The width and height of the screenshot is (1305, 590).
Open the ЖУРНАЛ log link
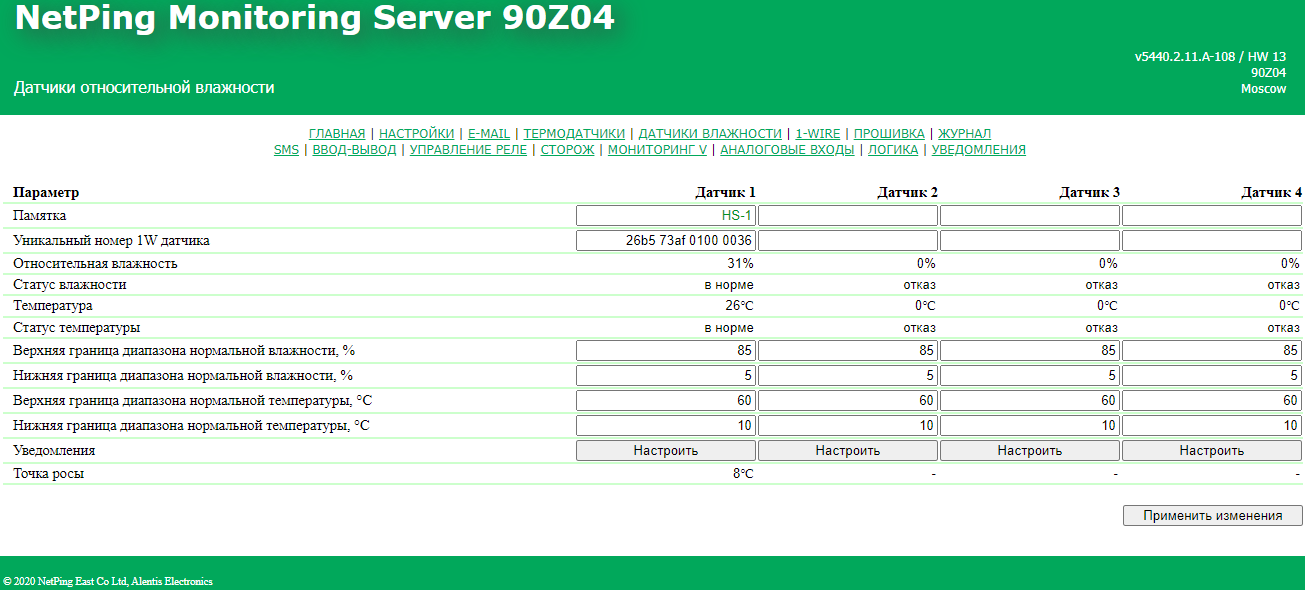[964, 133]
